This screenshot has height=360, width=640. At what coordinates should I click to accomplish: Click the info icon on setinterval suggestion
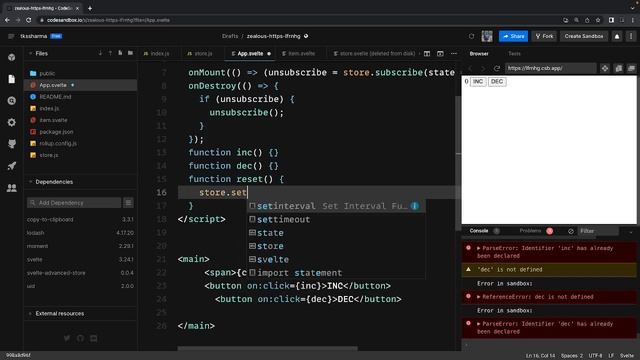(415, 206)
